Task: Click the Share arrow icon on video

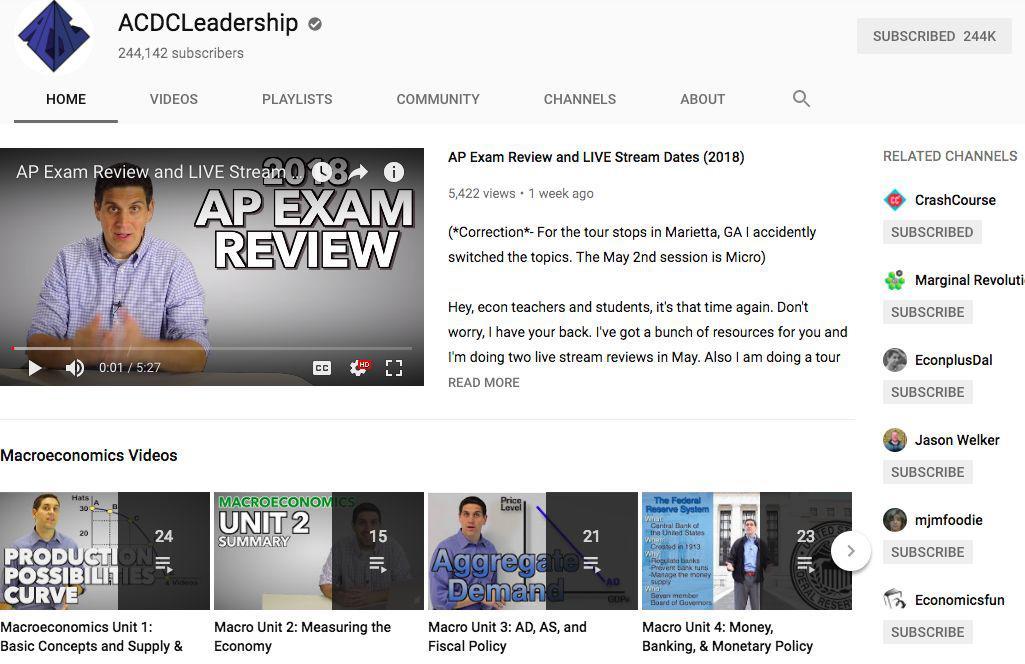Action: [358, 172]
